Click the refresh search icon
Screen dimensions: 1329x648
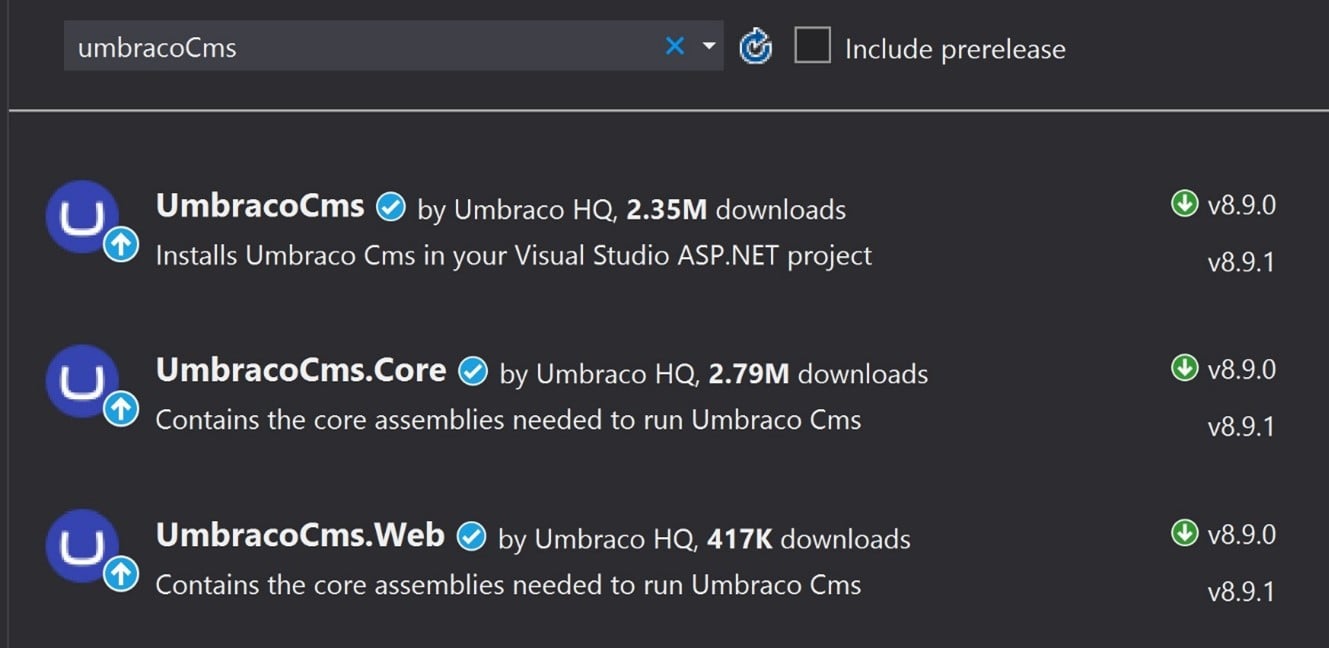[757, 45]
